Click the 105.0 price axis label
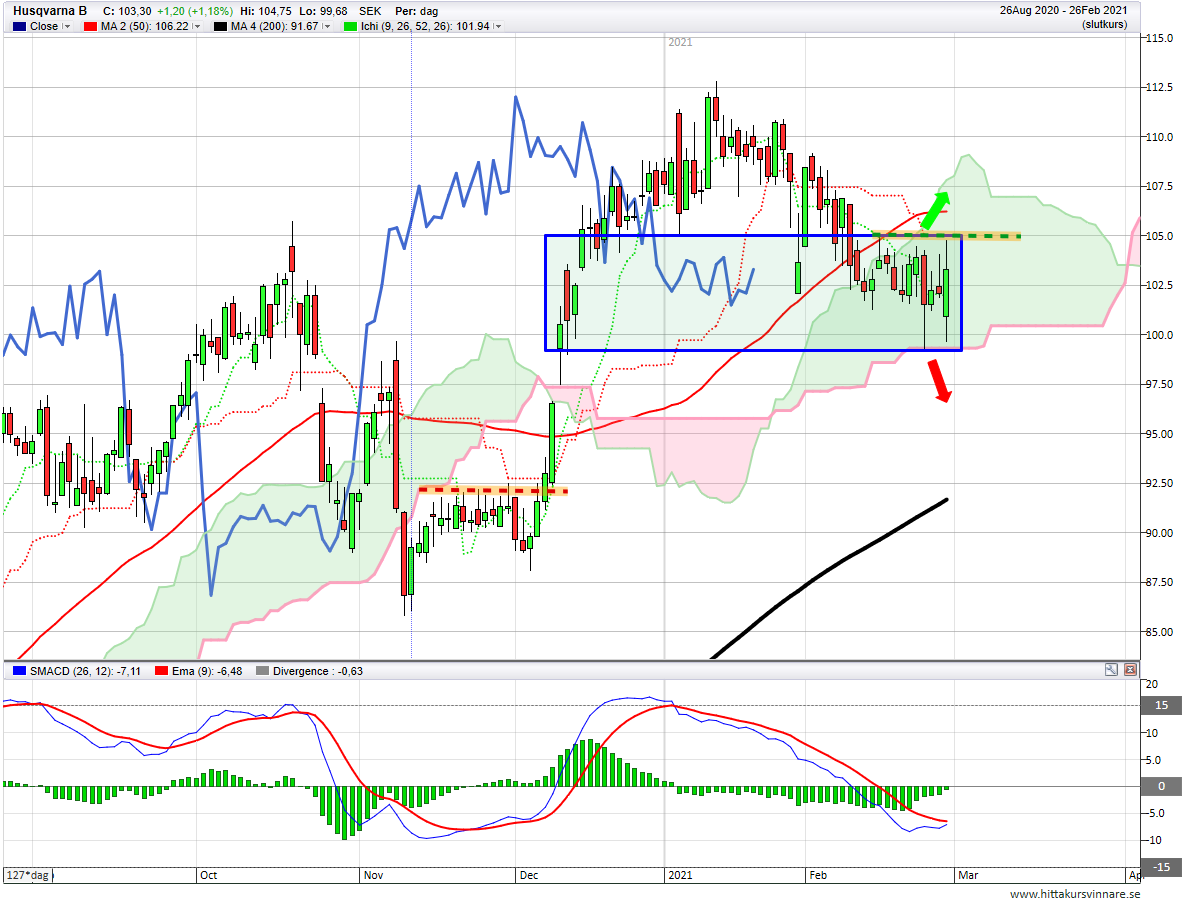Viewport: 1185px width, 899px height. (x=1159, y=236)
